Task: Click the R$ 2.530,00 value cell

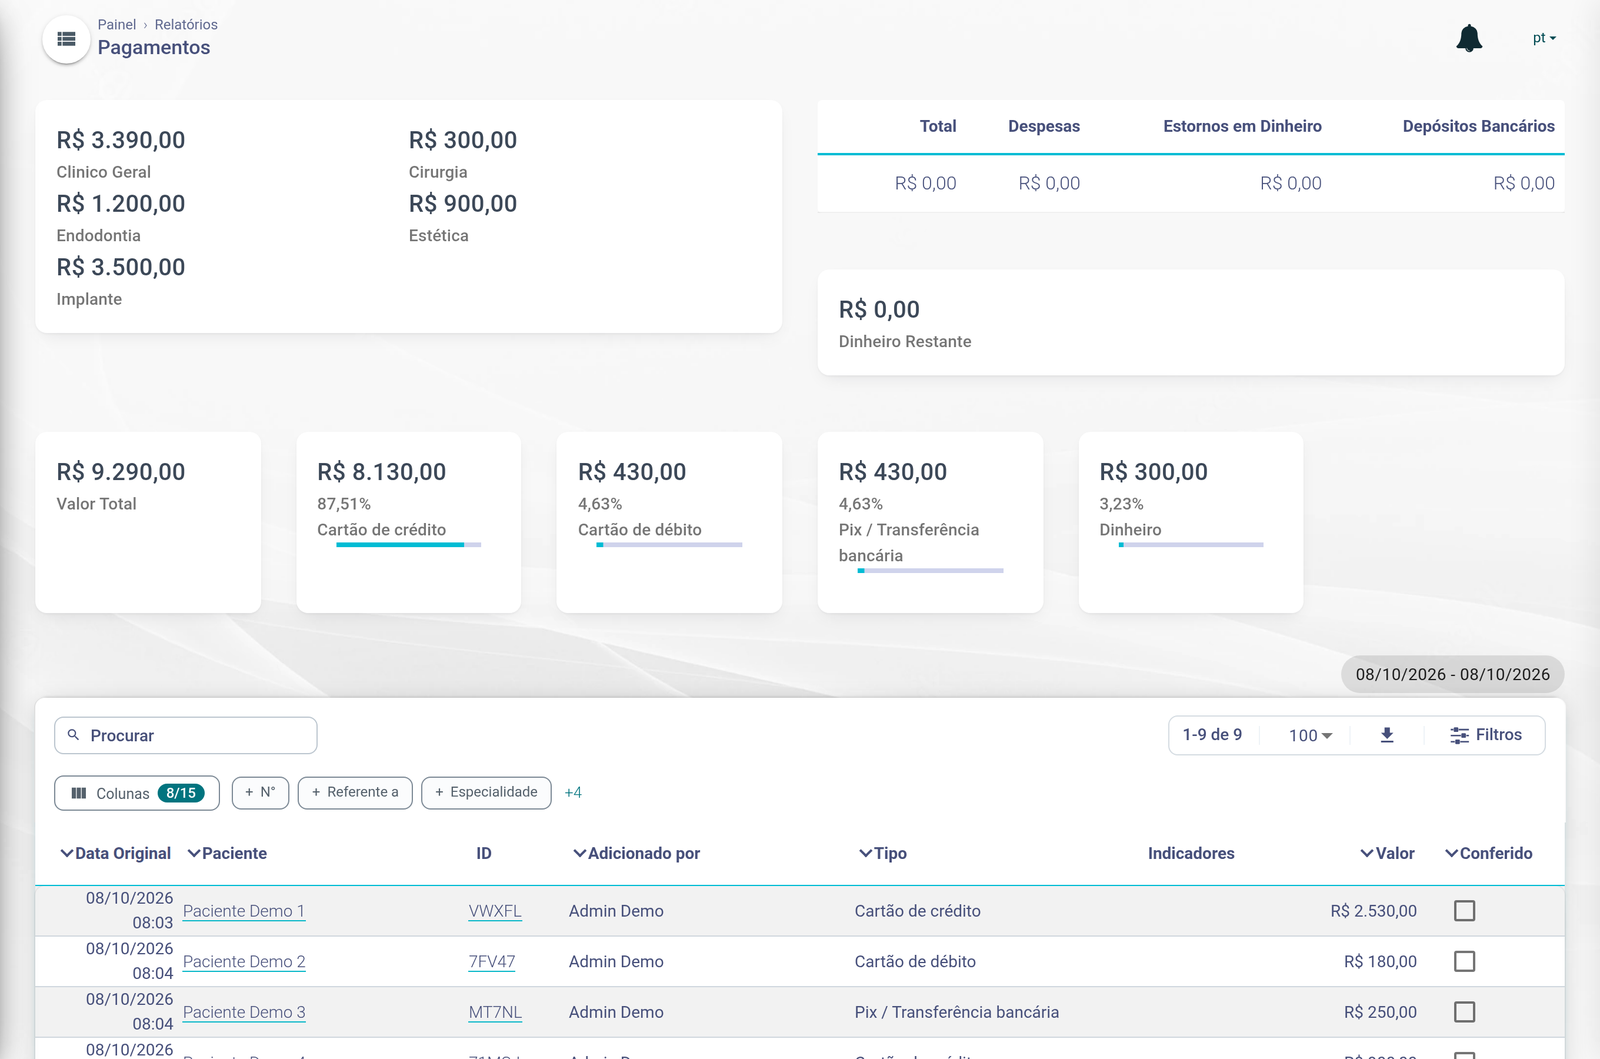Action: point(1373,911)
